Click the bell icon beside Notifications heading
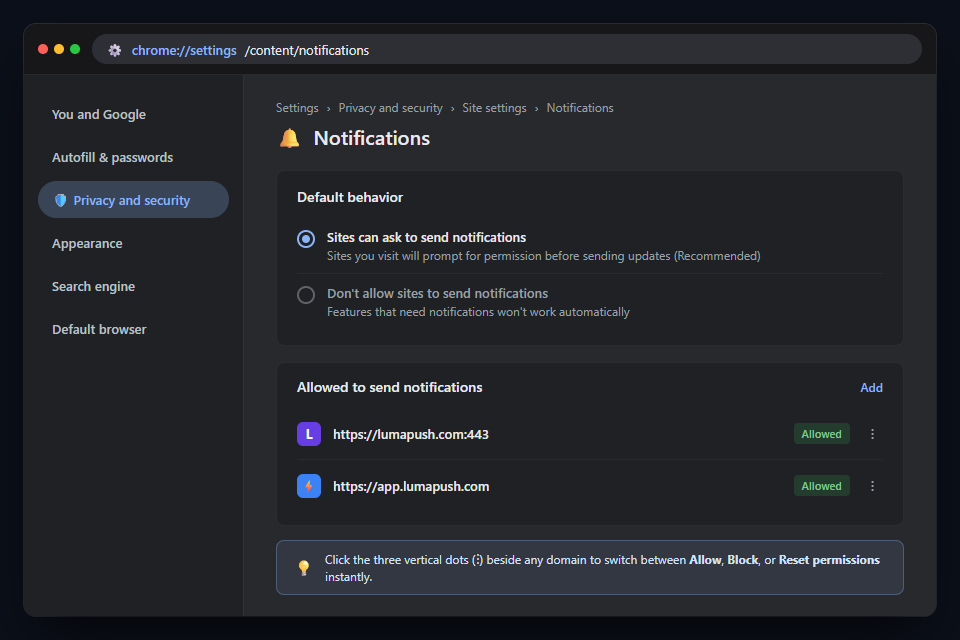The height and width of the screenshot is (640, 960). (x=290, y=138)
